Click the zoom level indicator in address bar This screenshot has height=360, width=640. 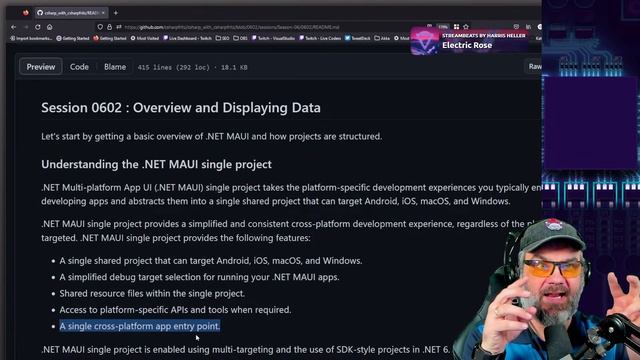pos(443,27)
